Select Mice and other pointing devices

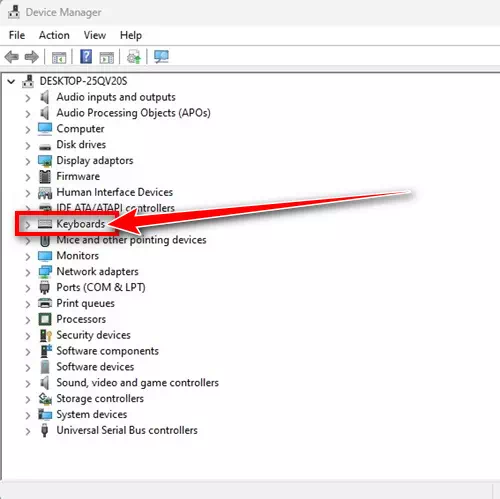point(131,240)
